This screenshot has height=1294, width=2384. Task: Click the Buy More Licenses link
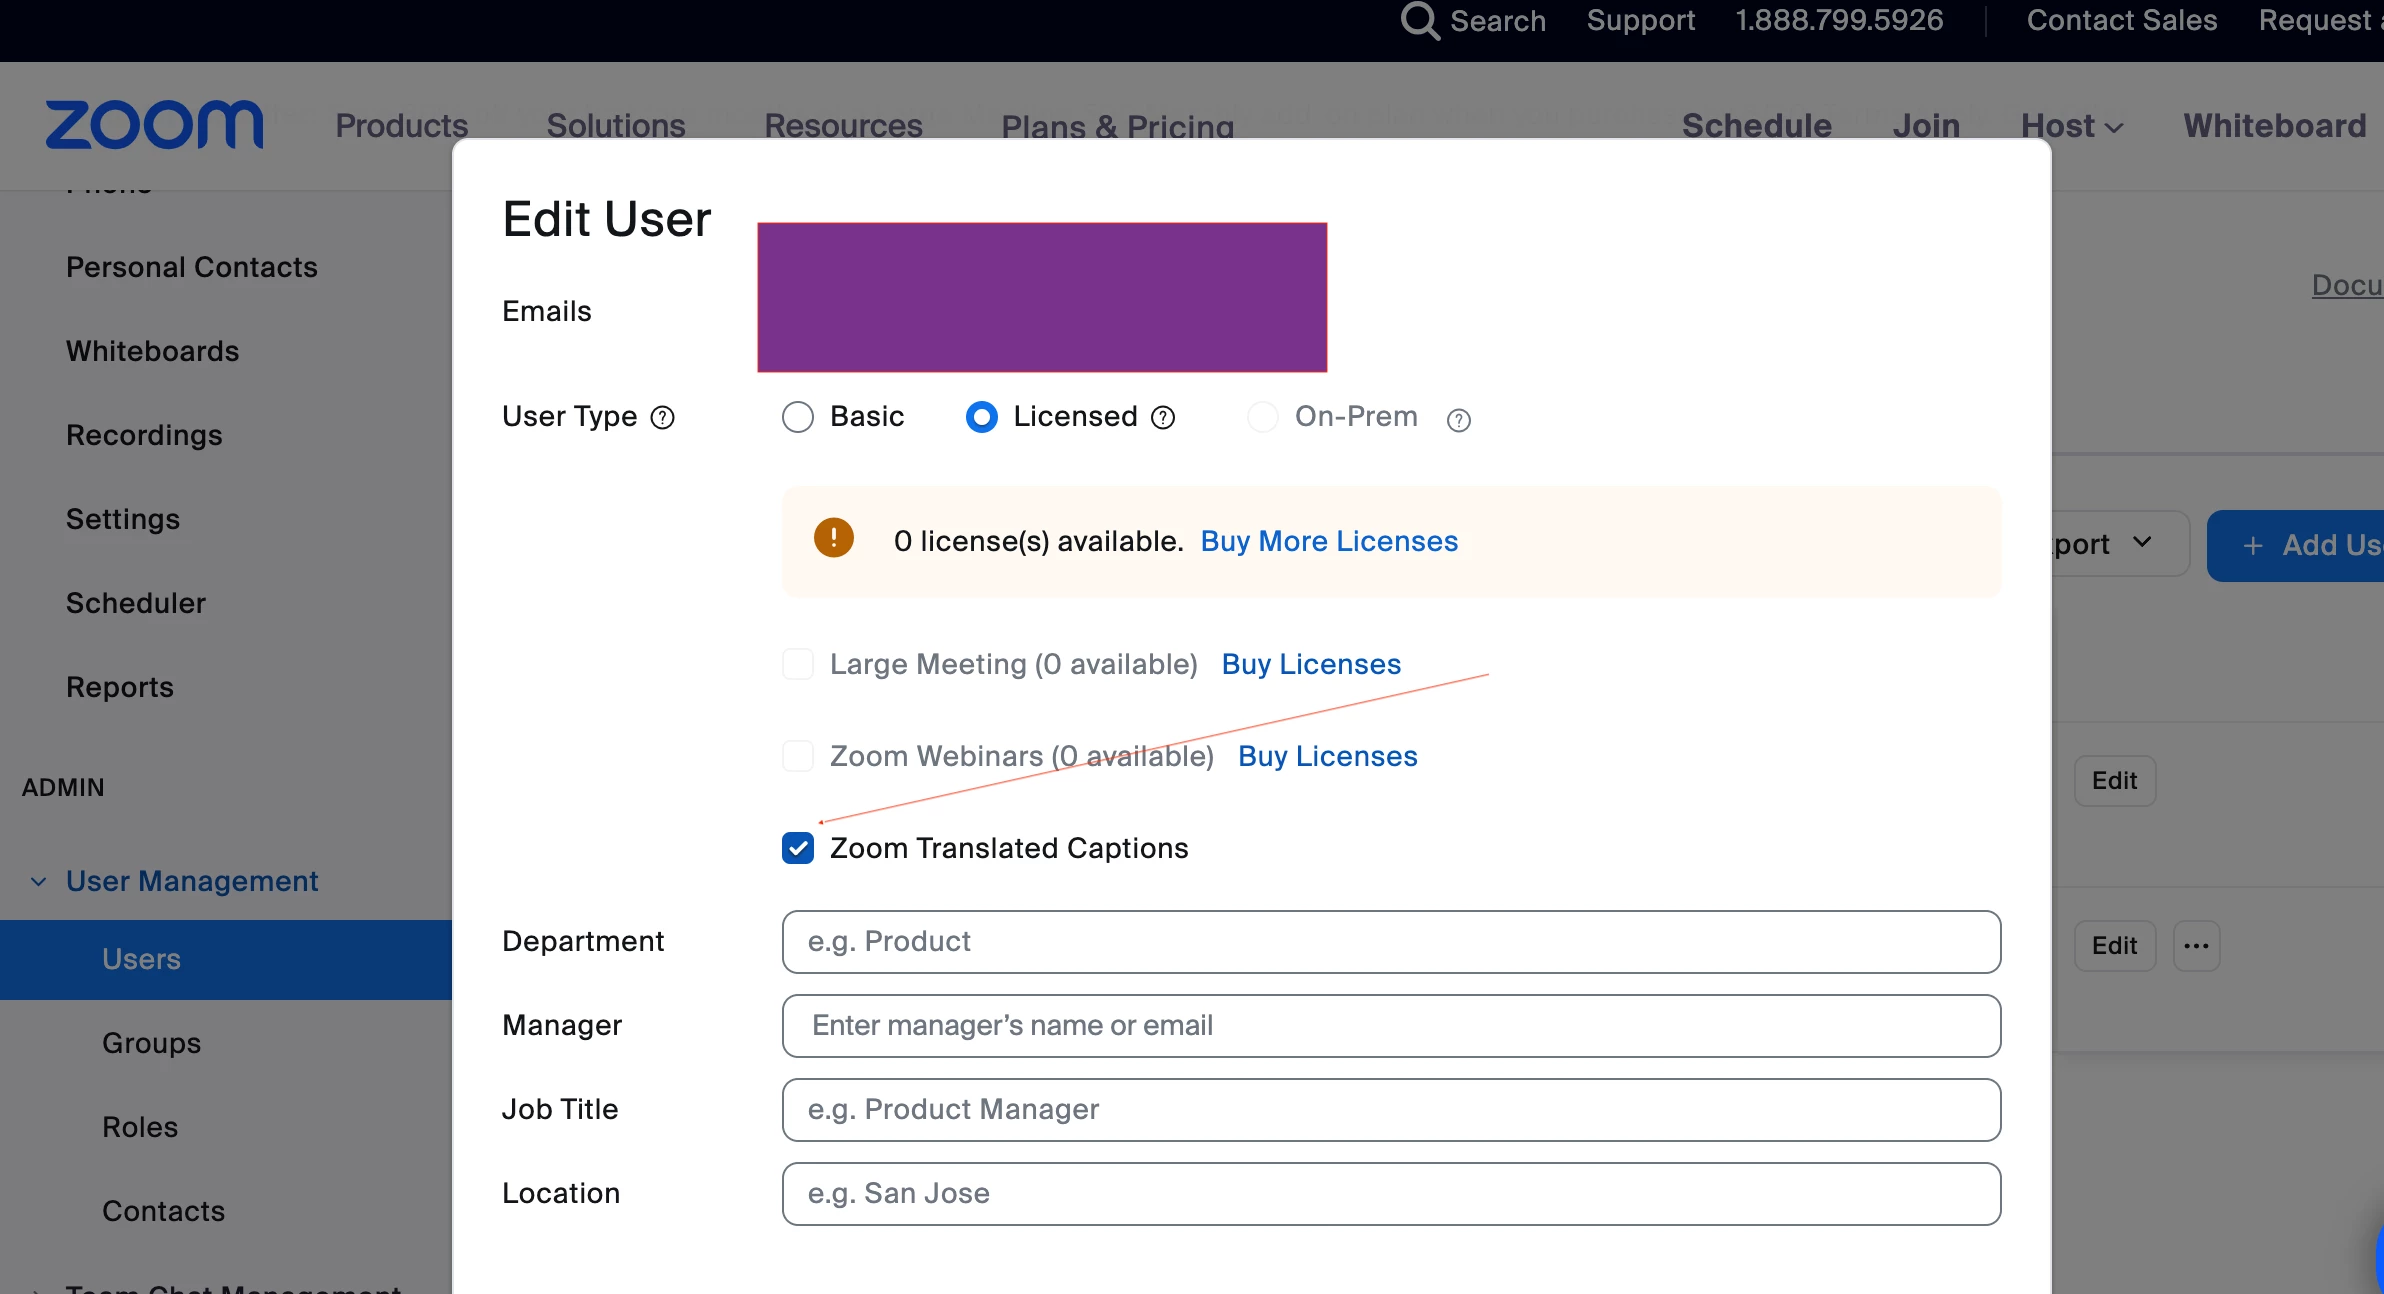tap(1329, 541)
